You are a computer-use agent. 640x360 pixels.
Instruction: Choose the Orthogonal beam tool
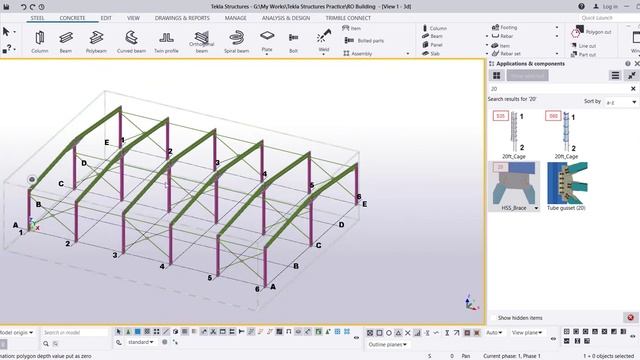coord(202,42)
